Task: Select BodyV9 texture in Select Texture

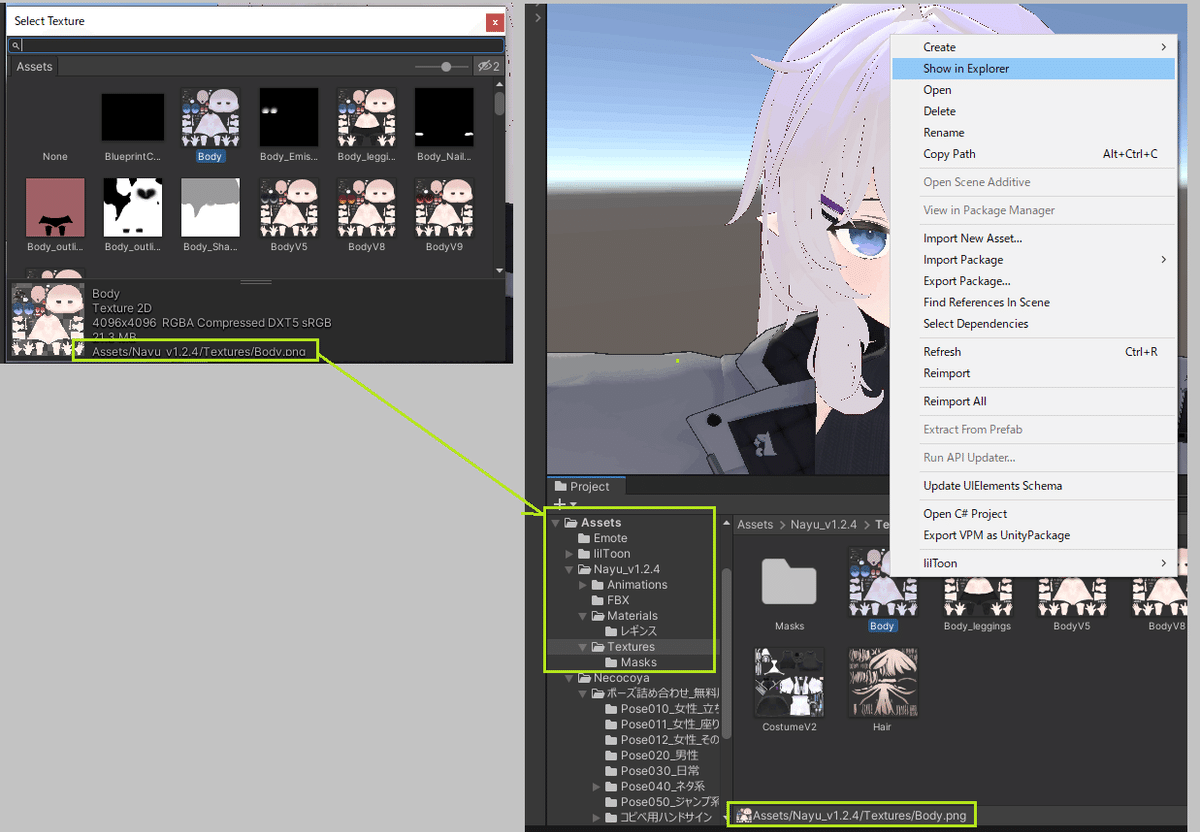Action: pyautogui.click(x=444, y=208)
